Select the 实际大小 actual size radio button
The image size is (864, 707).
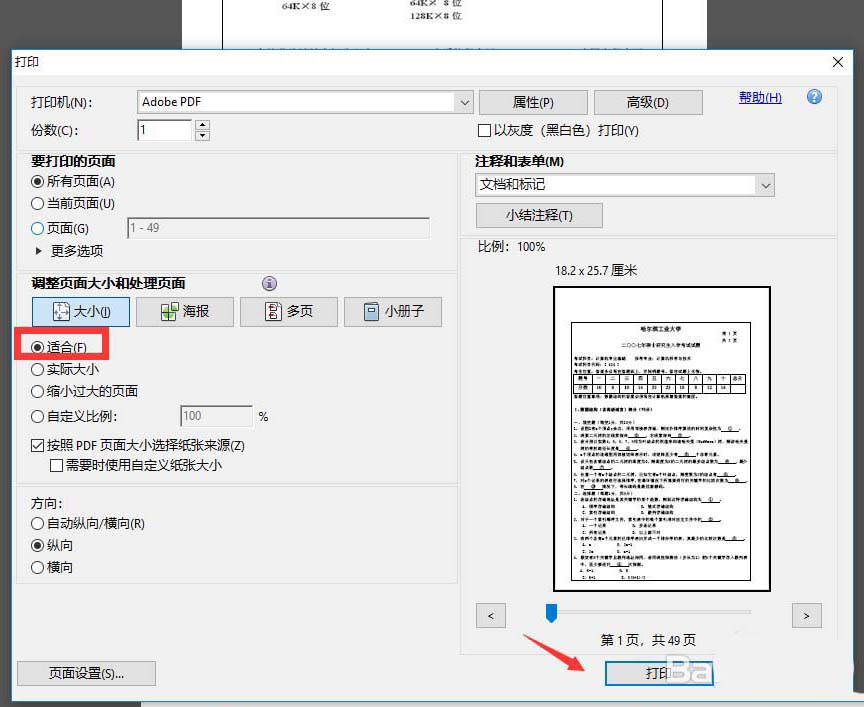[37, 369]
